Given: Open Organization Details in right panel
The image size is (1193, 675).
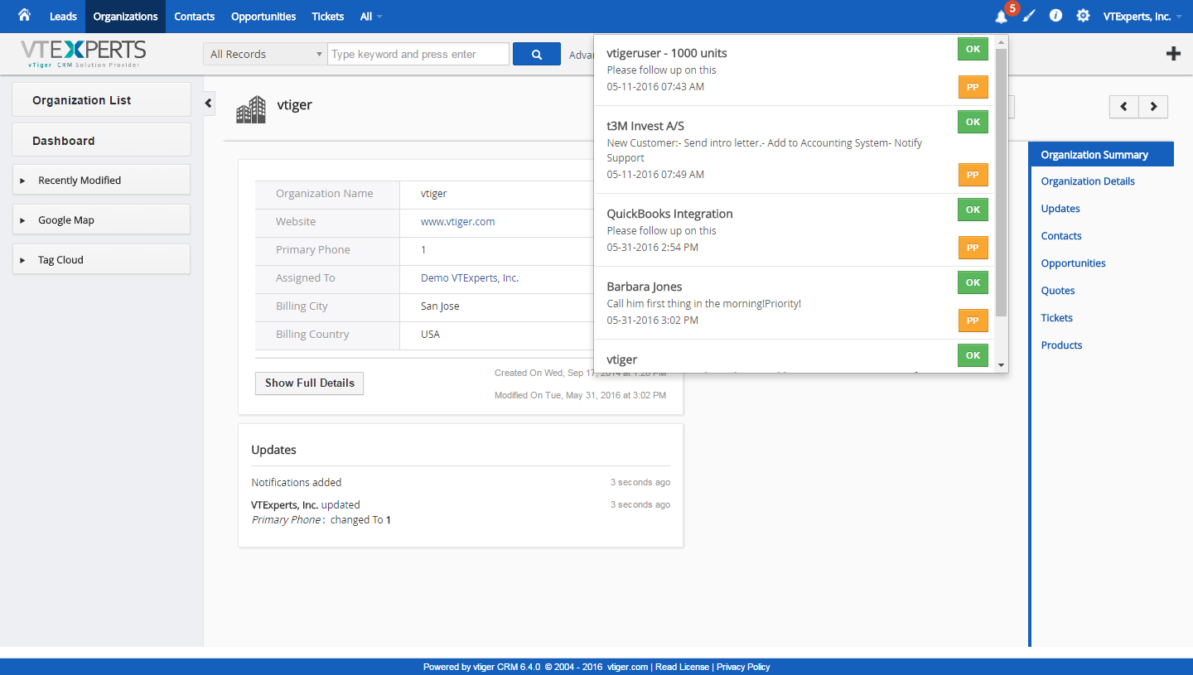Looking at the screenshot, I should tap(1087, 182).
